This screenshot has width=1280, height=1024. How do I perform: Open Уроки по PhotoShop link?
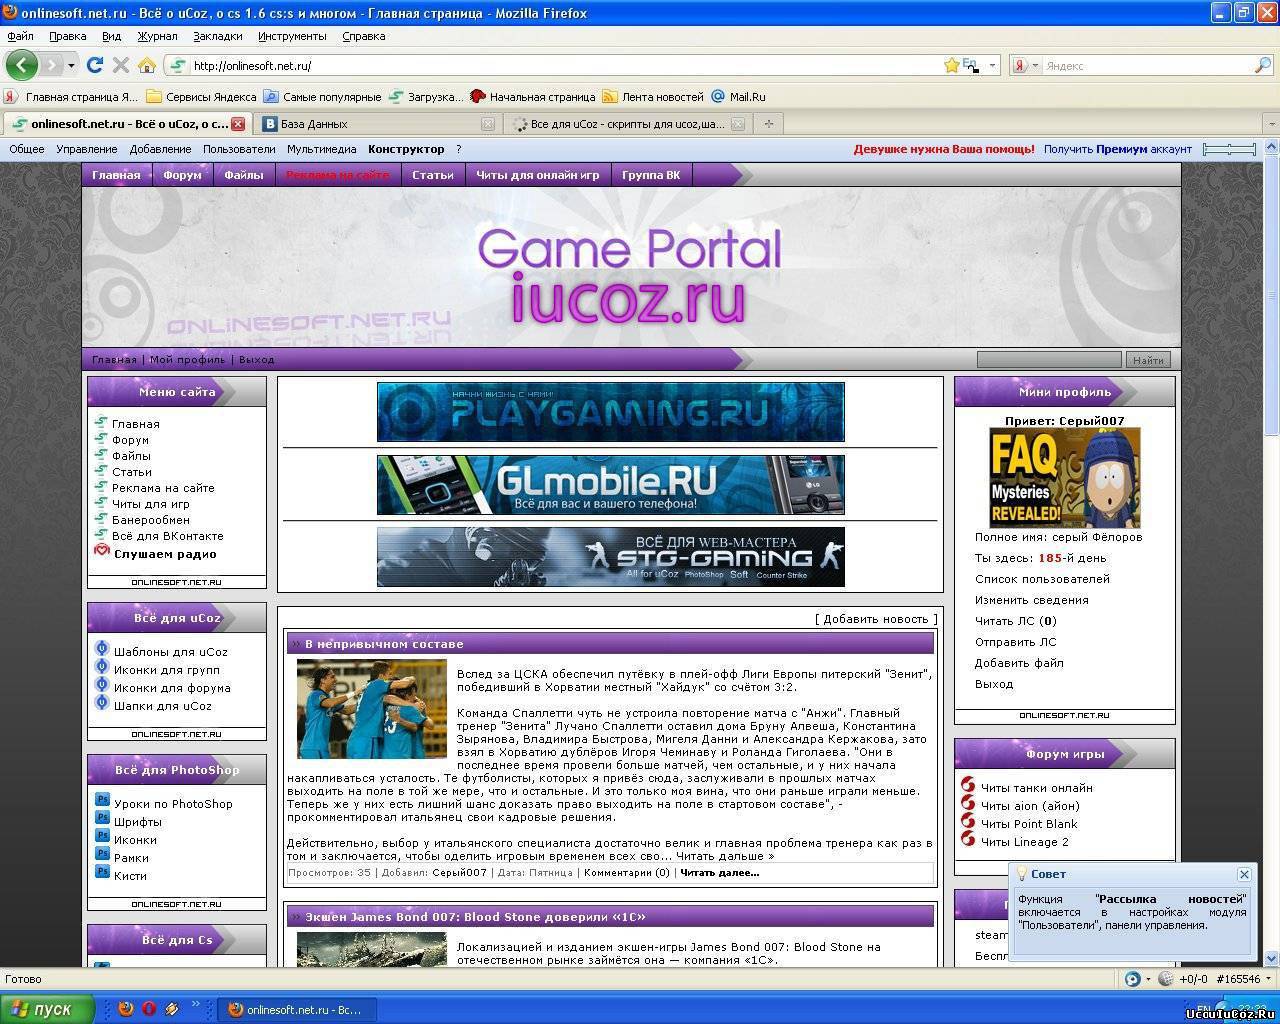[173, 804]
